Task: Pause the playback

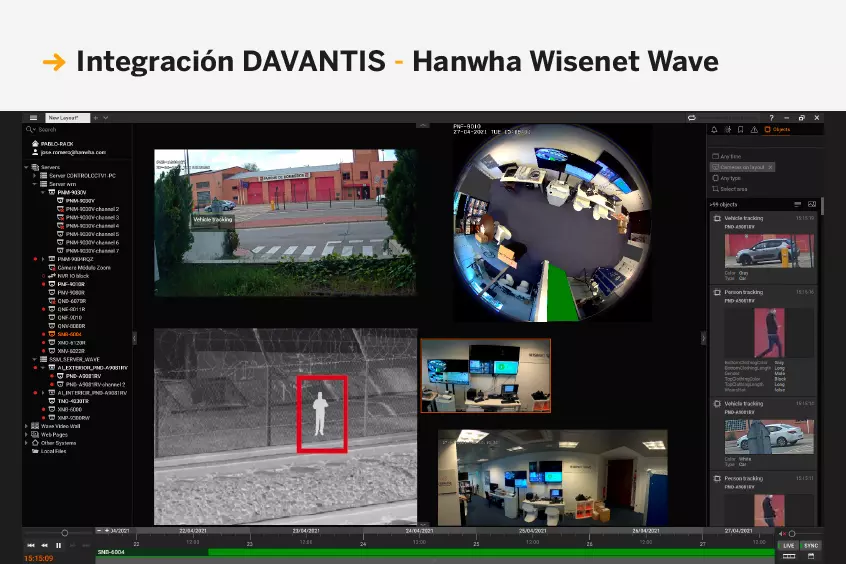Action: click(58, 546)
